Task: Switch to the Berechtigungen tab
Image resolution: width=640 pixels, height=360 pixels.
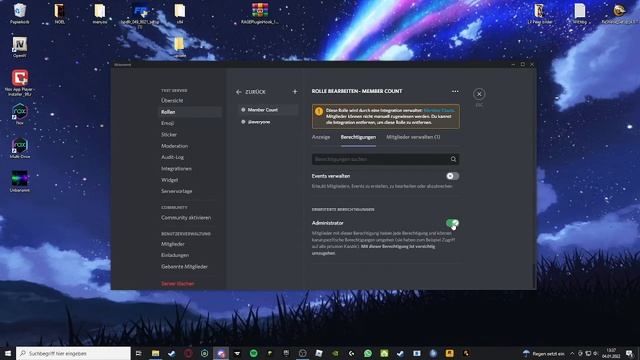Action: 358,137
